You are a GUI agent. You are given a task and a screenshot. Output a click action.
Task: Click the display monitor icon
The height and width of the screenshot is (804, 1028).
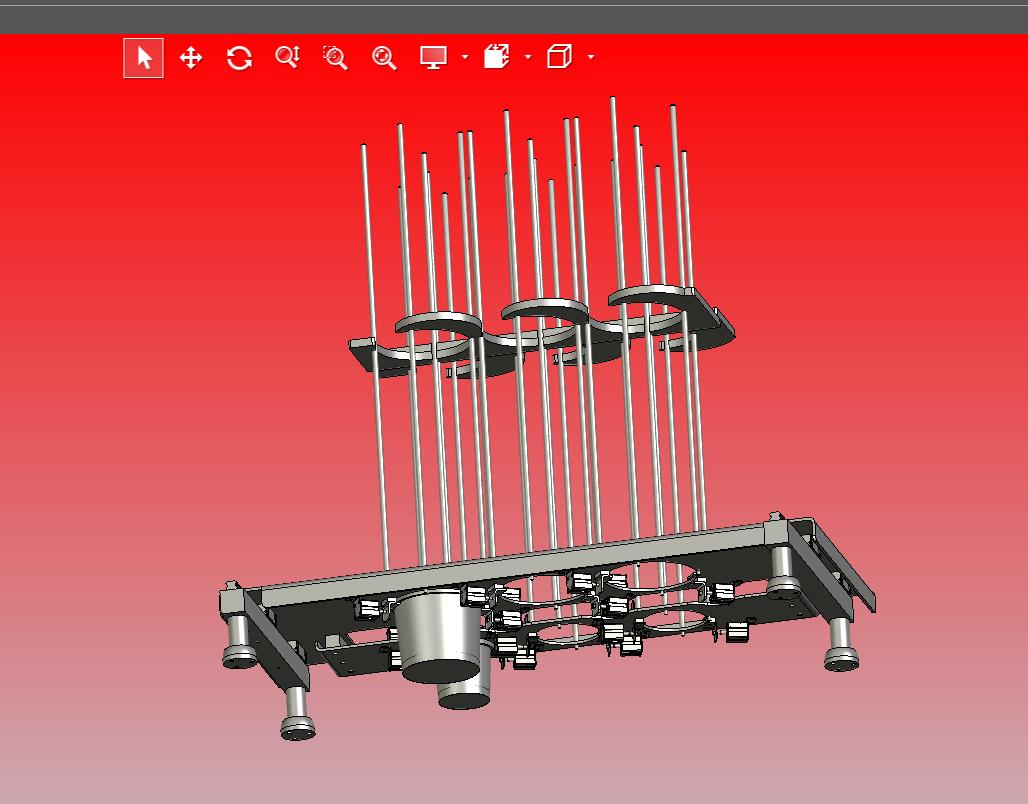coord(433,57)
